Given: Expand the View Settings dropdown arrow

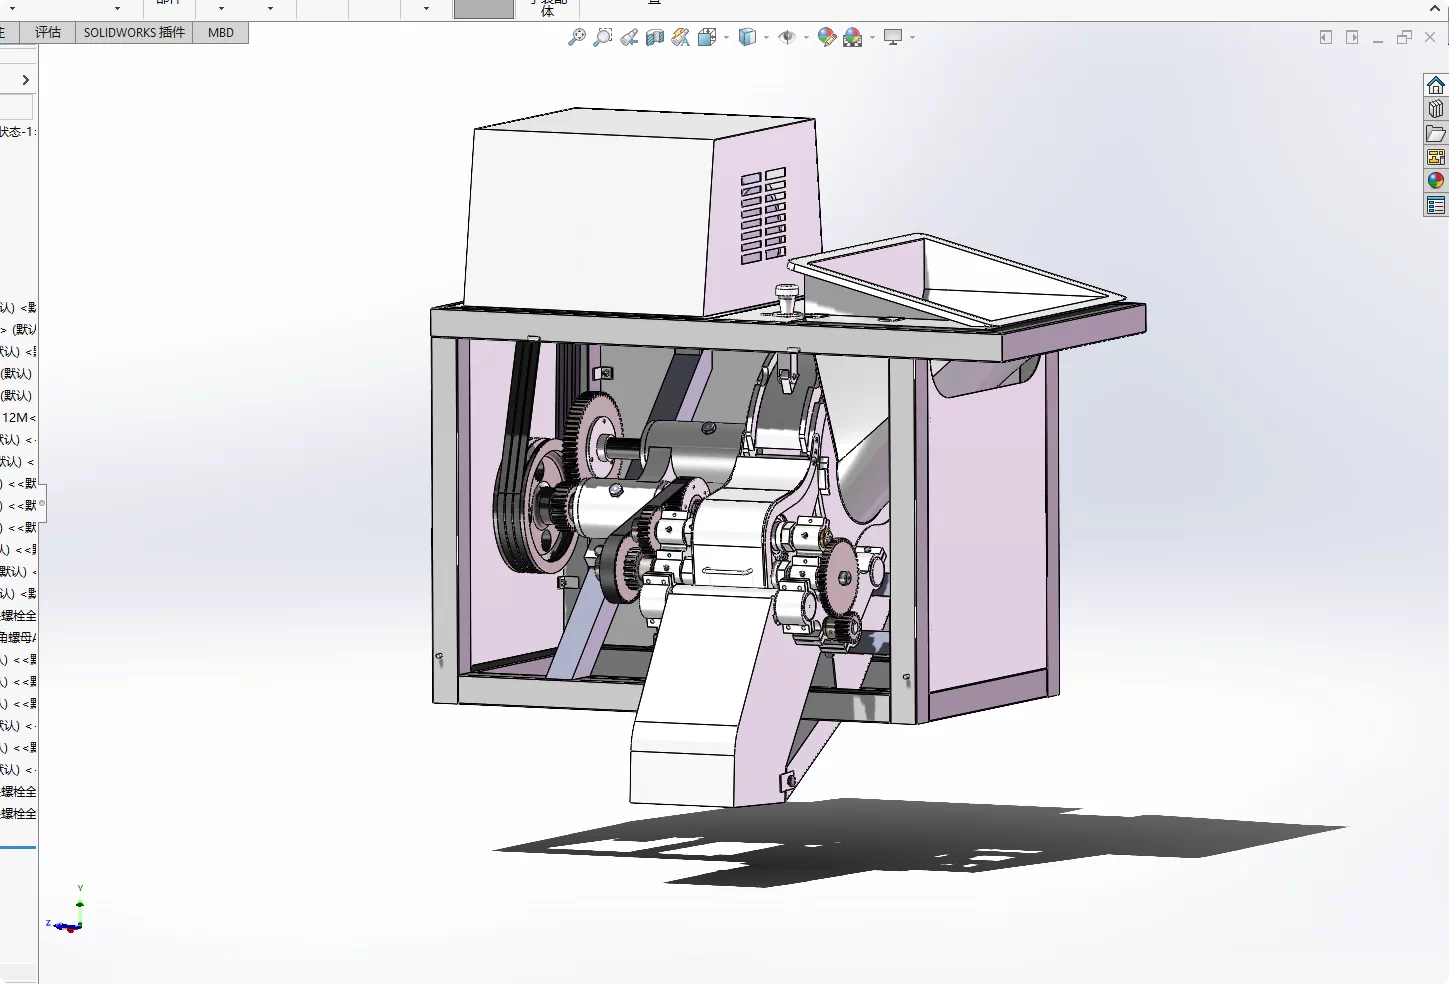Looking at the screenshot, I should pyautogui.click(x=912, y=37).
